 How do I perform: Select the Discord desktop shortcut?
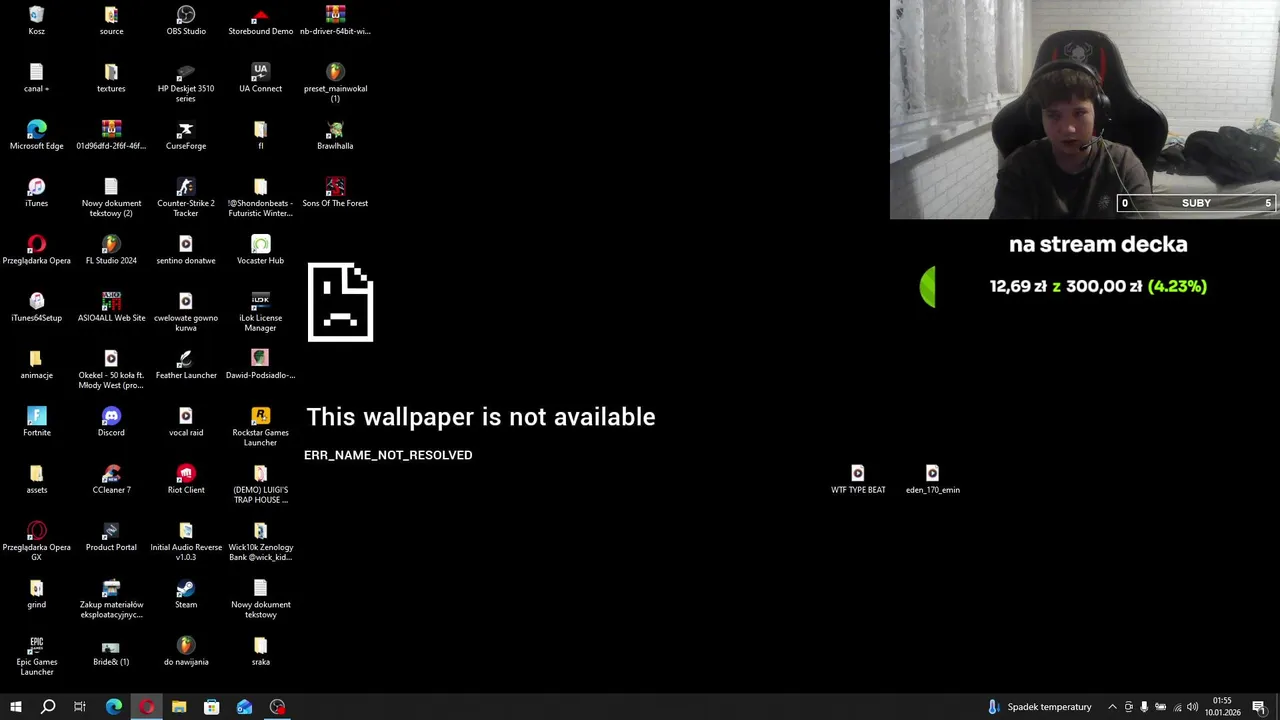[111, 422]
